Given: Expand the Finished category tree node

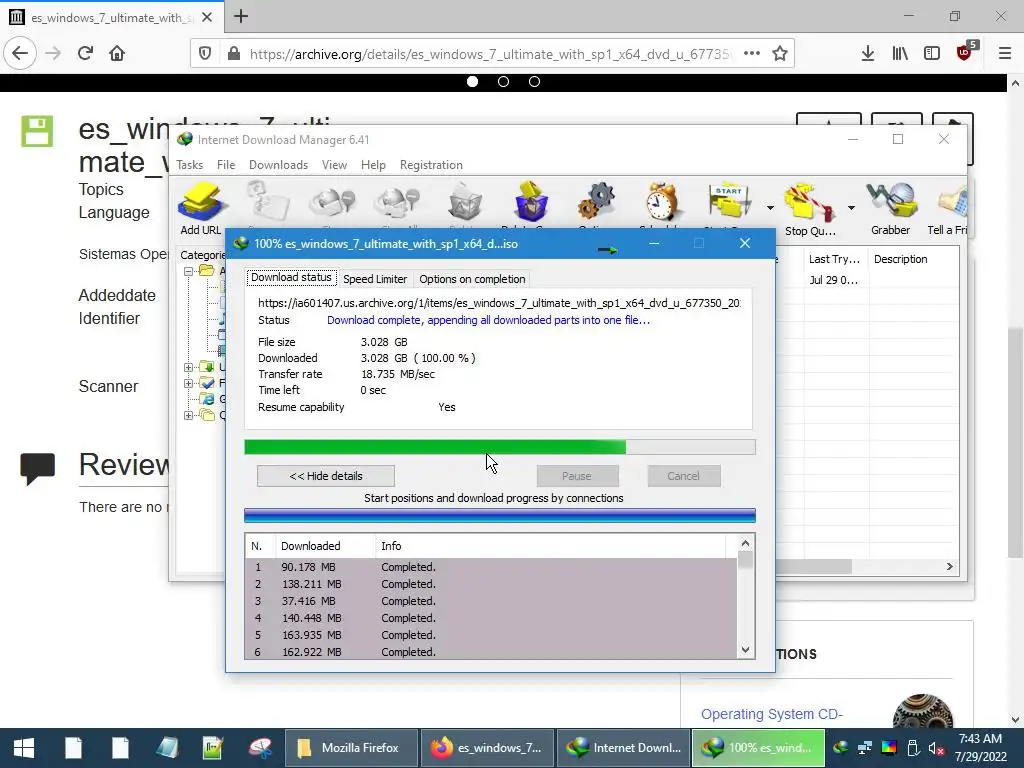Looking at the screenshot, I should coord(188,383).
